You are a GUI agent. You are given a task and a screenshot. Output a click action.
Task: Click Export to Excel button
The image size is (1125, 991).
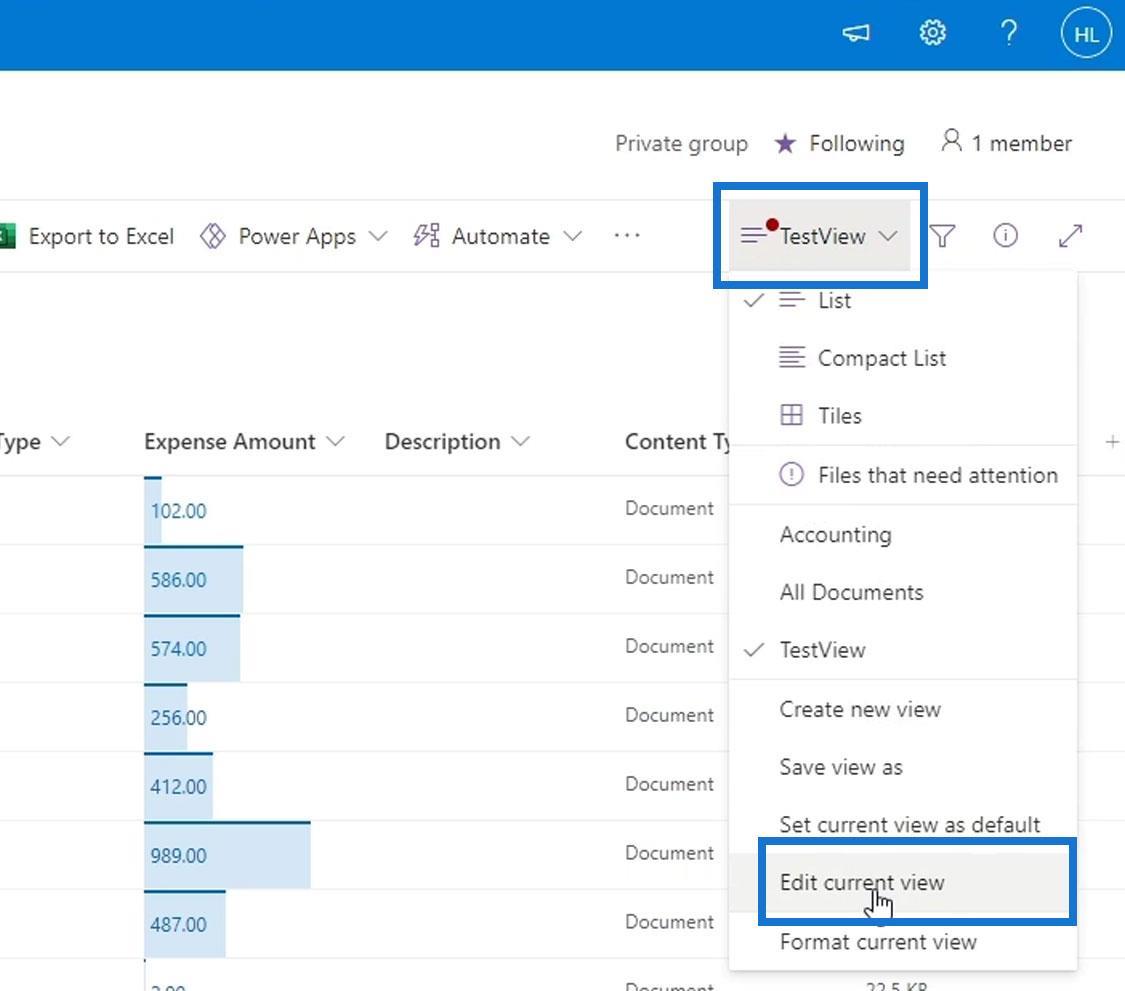tap(87, 236)
